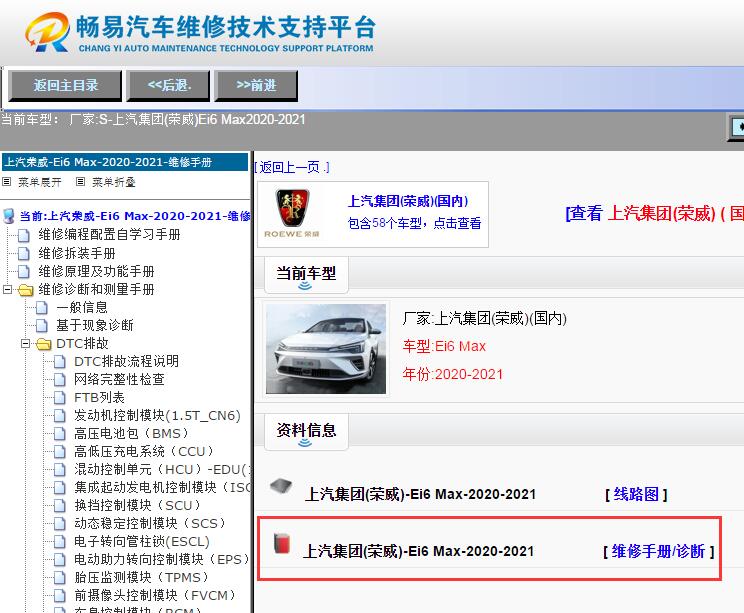Select root node 当前:上汽荣威-Ei6 Max
This screenshot has height=613, width=744.
[x=135, y=216]
